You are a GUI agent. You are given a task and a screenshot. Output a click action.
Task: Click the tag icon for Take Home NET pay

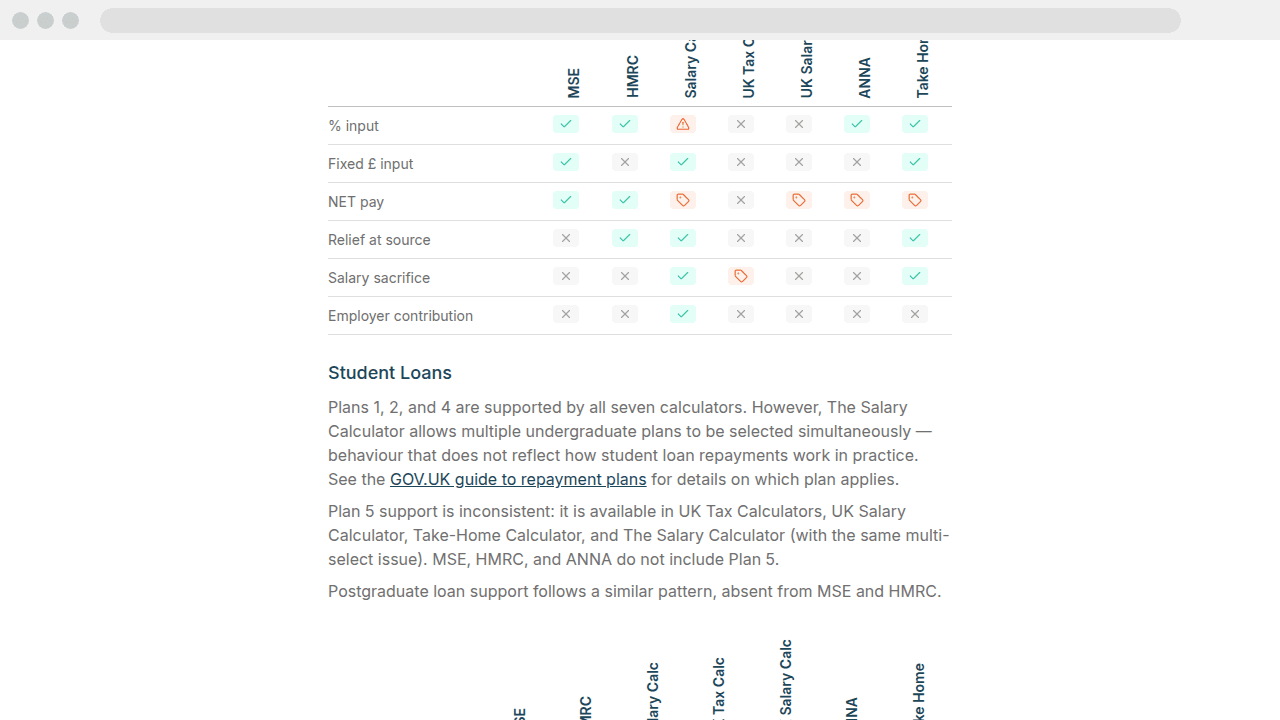(x=915, y=200)
